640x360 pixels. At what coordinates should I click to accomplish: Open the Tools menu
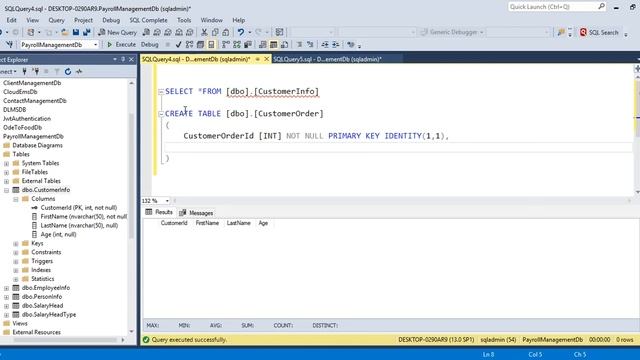point(184,20)
